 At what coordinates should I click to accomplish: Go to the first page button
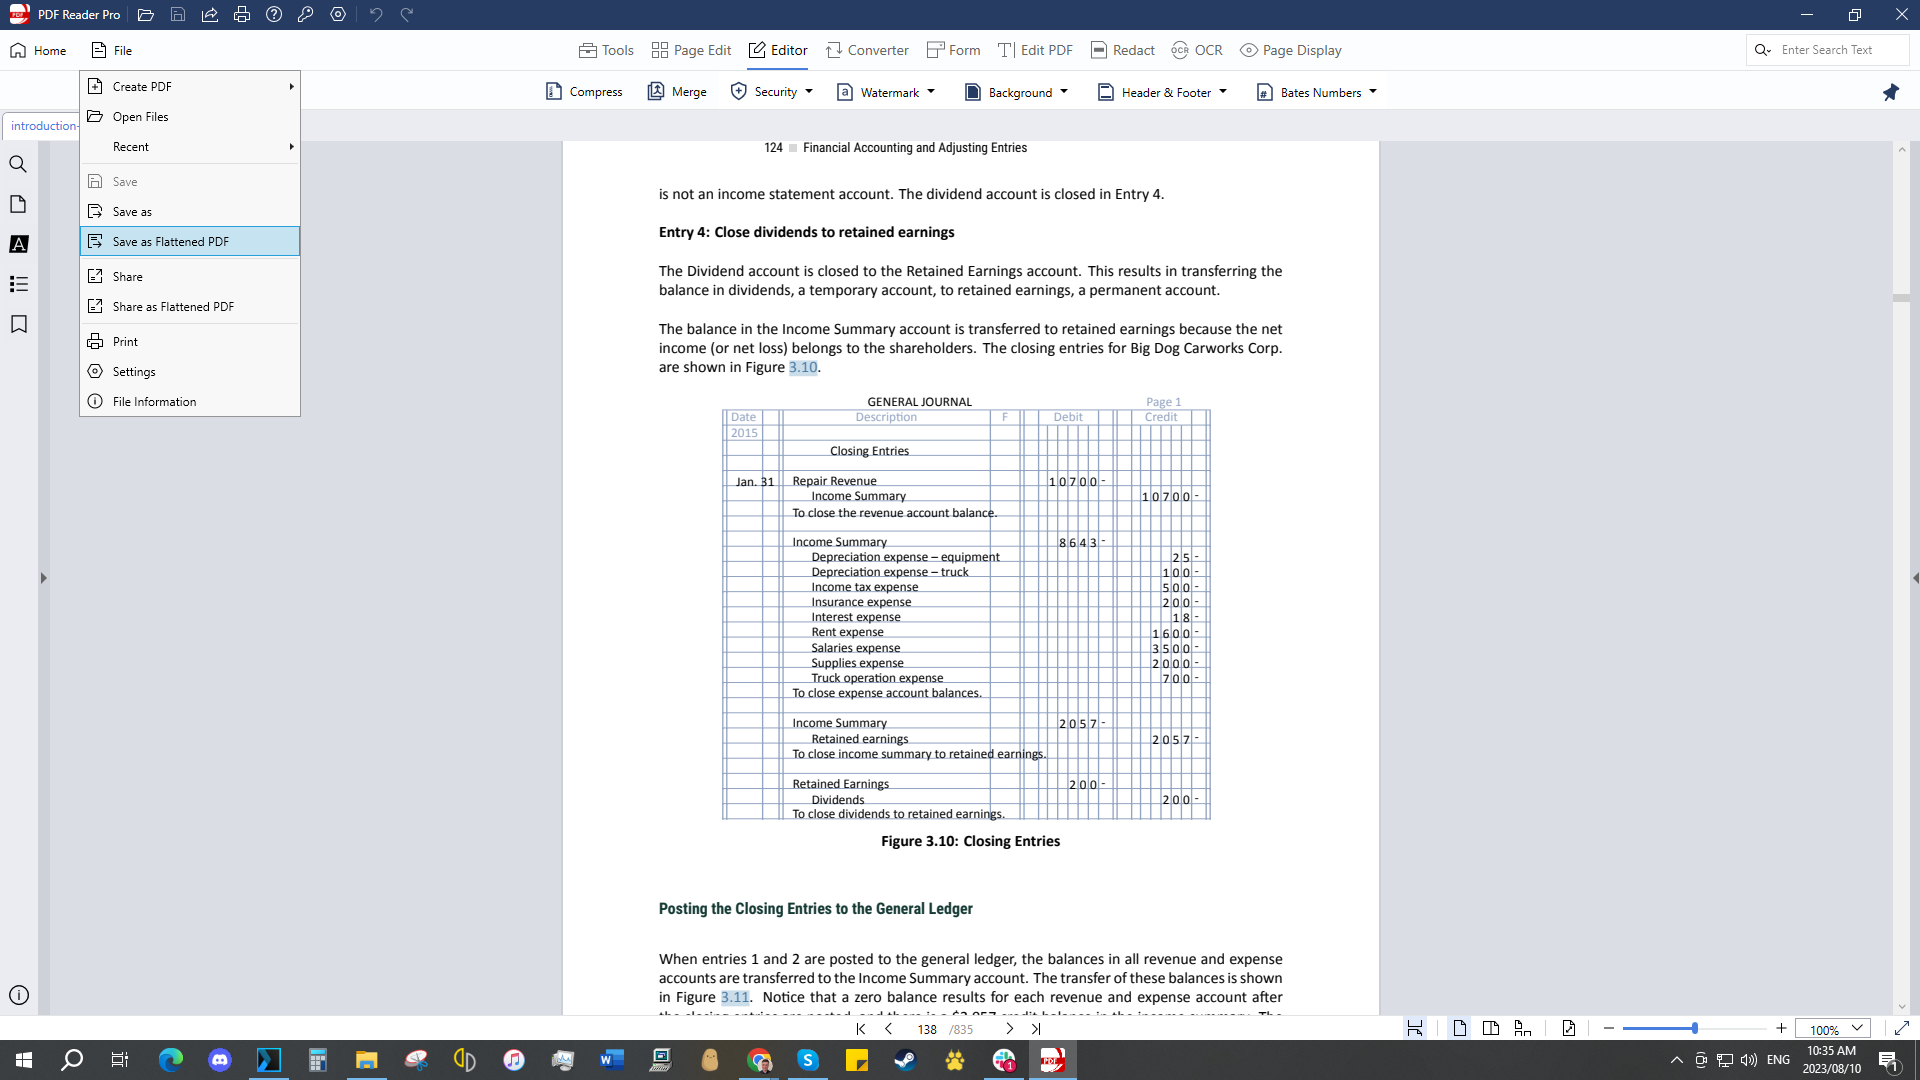coord(861,1028)
